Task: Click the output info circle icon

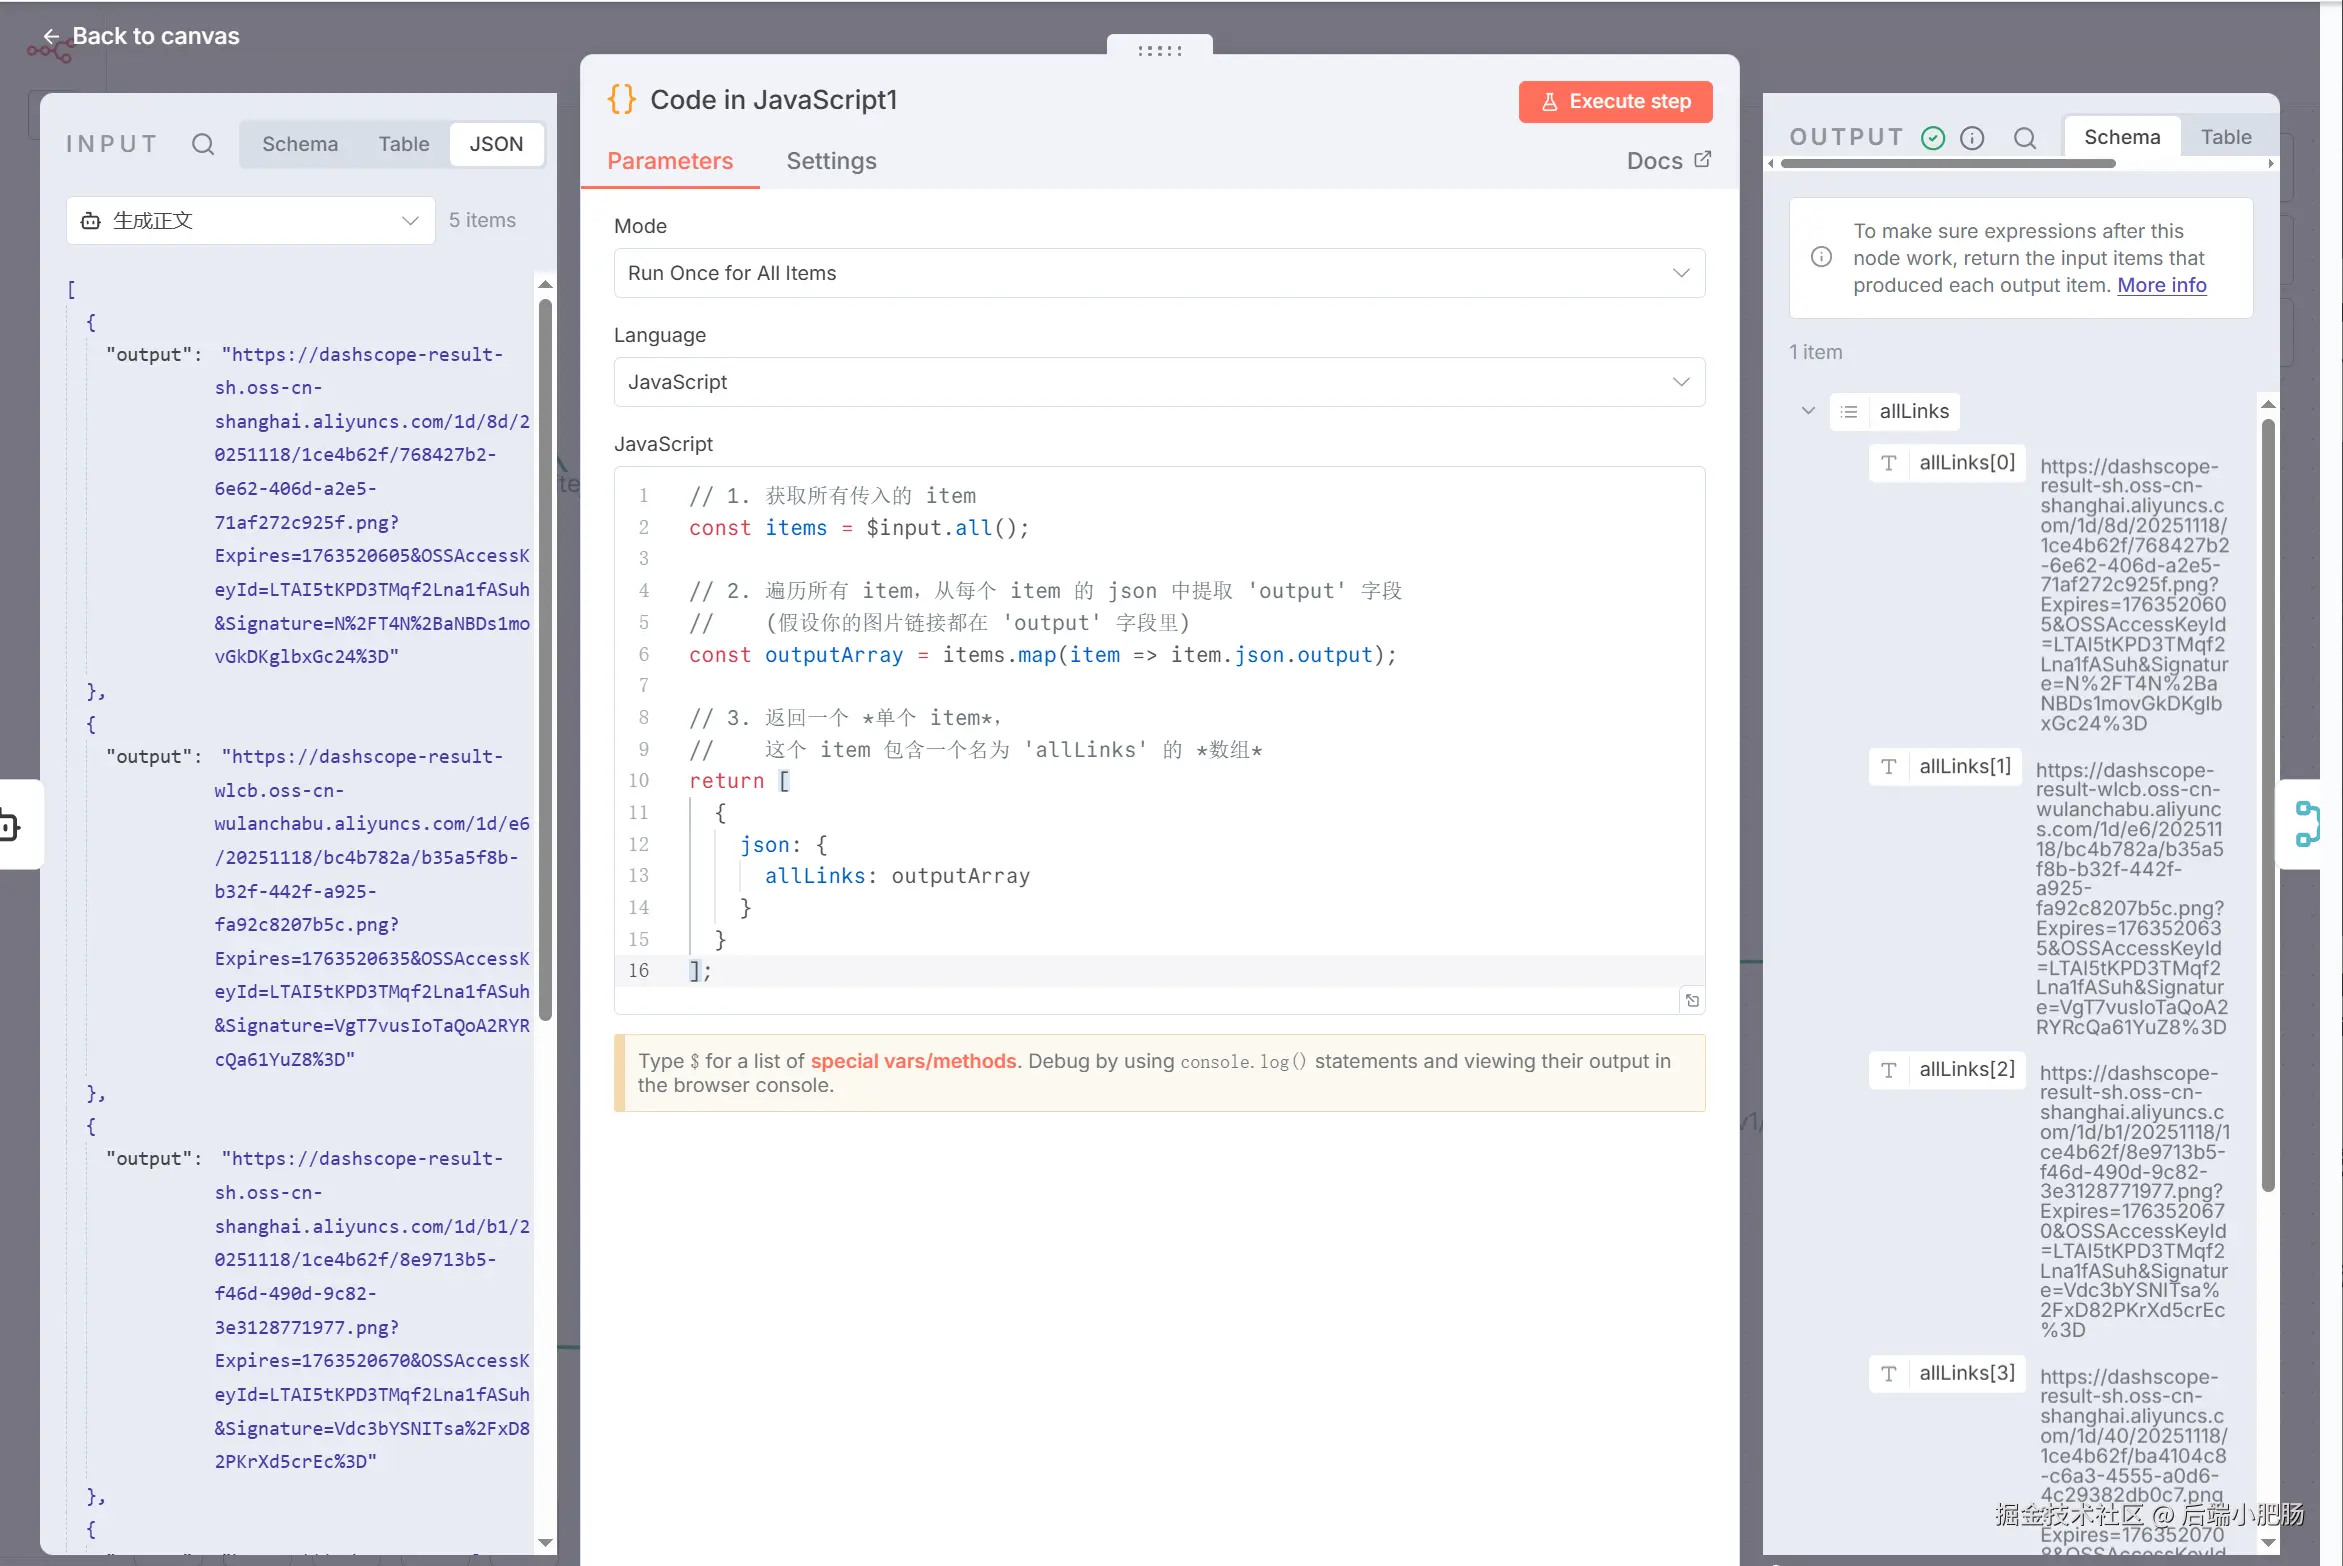Action: tap(1972, 138)
